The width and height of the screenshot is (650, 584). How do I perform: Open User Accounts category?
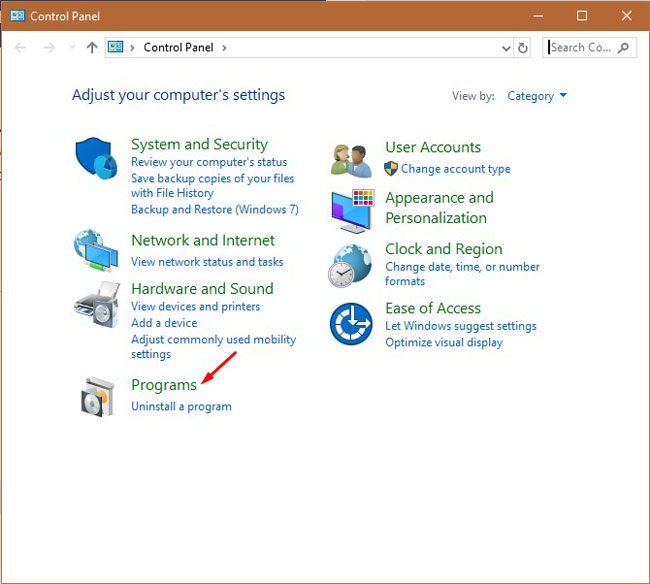point(433,147)
